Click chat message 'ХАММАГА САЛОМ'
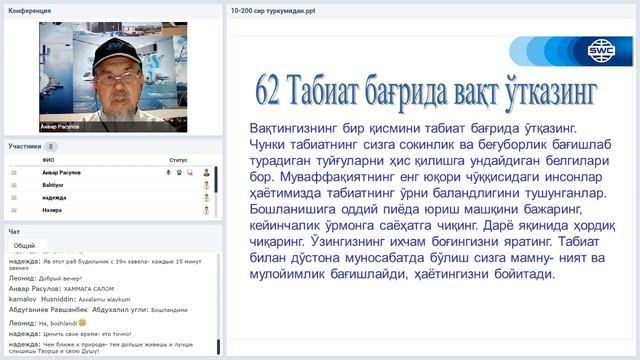640x360 pixels. point(89,289)
